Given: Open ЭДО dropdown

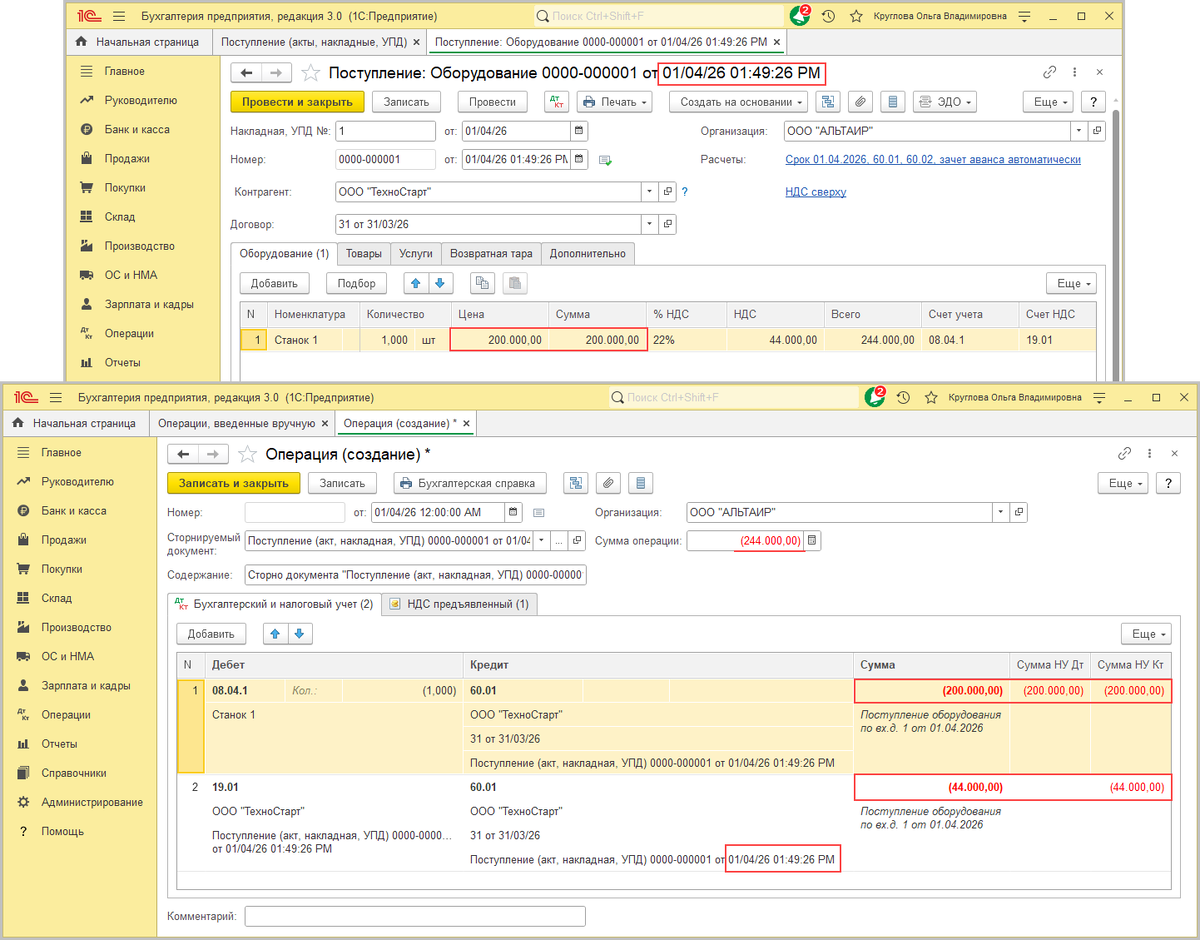Looking at the screenshot, I should point(944,102).
